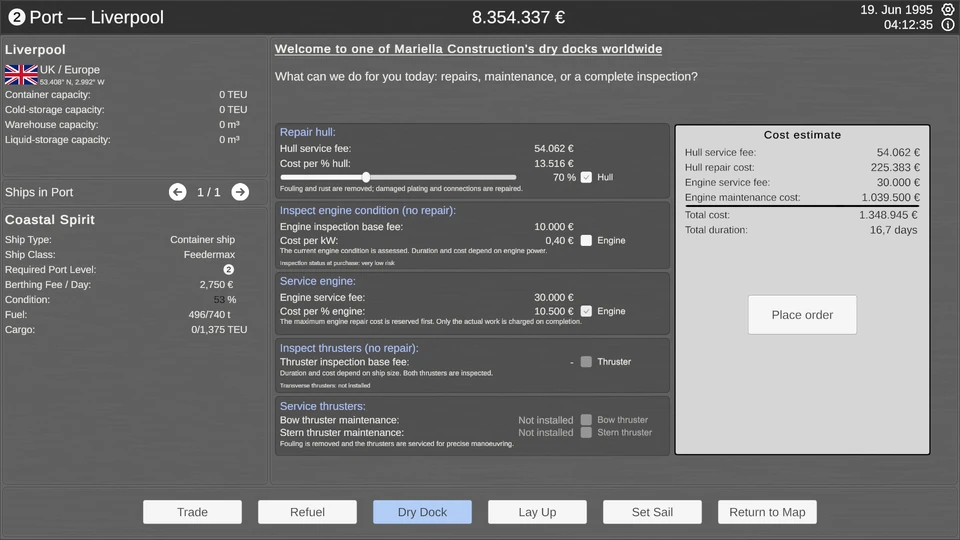Enable Thruster inspection checkbox

(586, 362)
